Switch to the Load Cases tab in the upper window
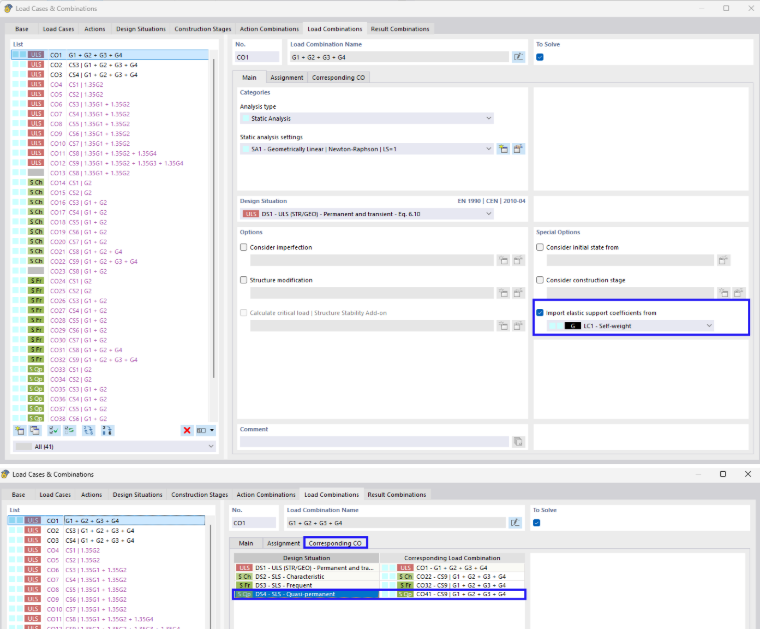 (x=58, y=29)
